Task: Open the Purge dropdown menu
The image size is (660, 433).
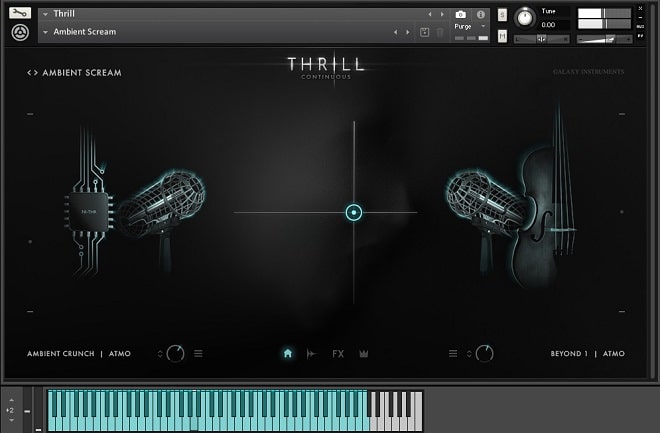Action: tap(470, 26)
